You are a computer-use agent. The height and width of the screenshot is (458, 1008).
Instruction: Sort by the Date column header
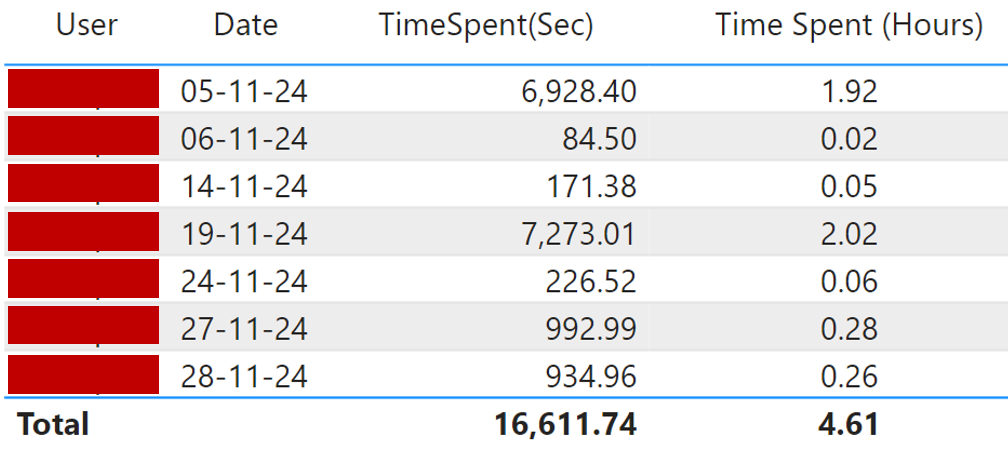246,26
